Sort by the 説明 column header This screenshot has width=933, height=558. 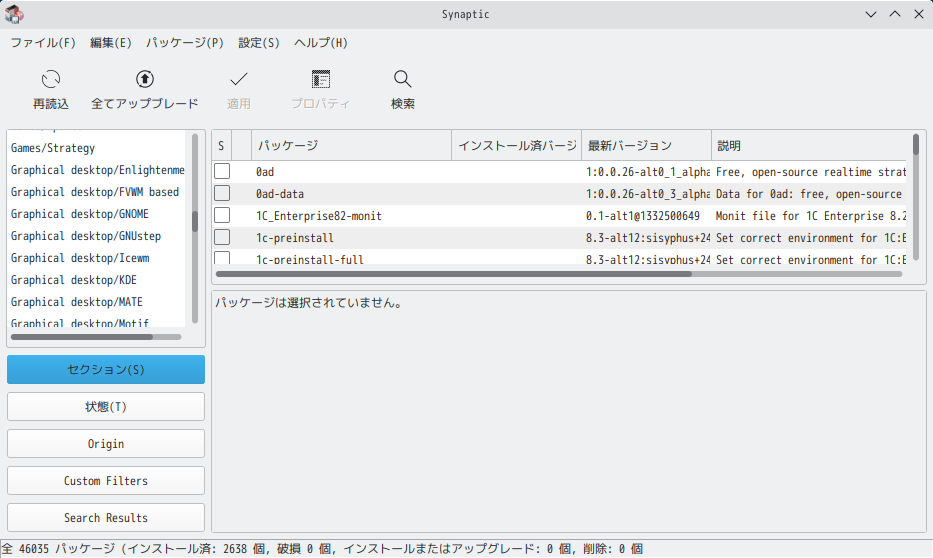(x=809, y=146)
